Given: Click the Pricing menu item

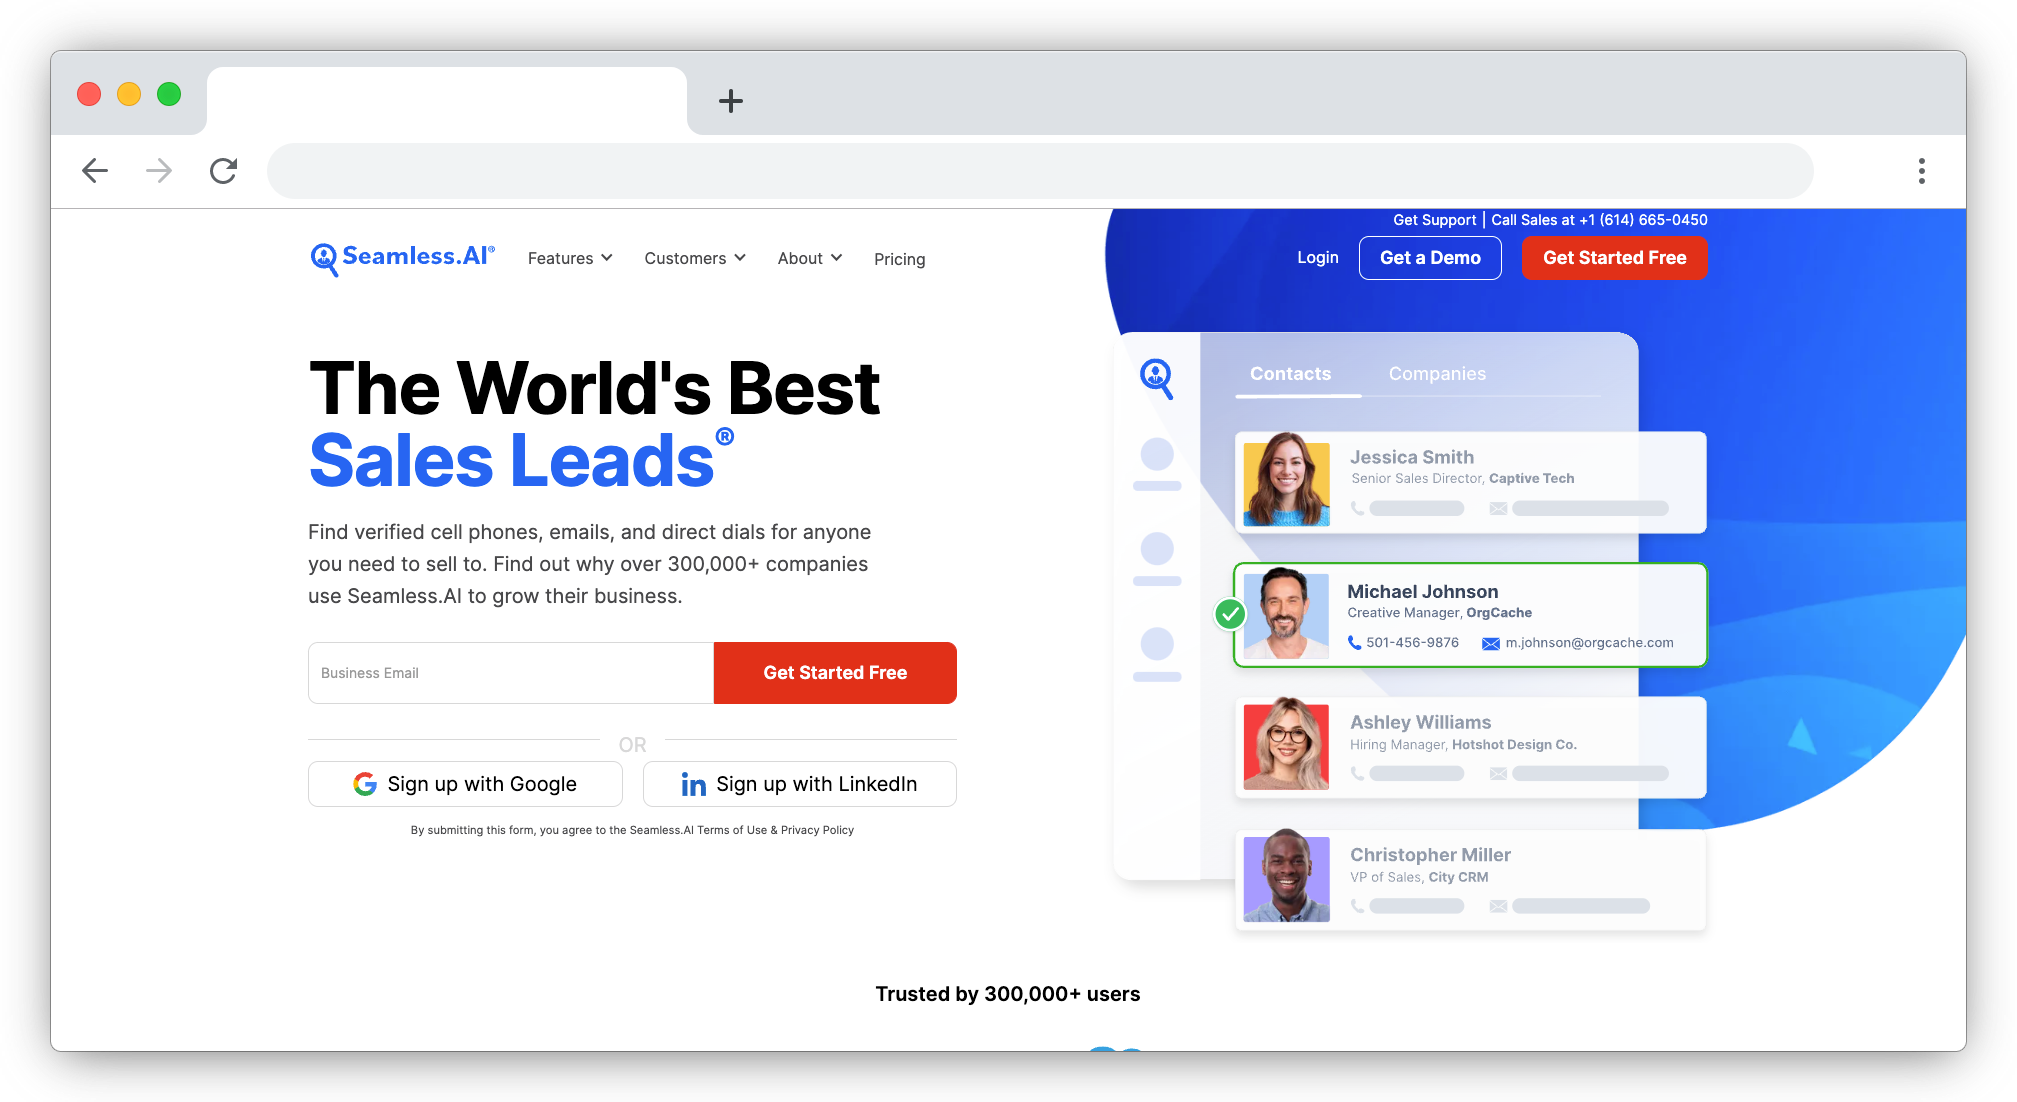Looking at the screenshot, I should coord(898,258).
